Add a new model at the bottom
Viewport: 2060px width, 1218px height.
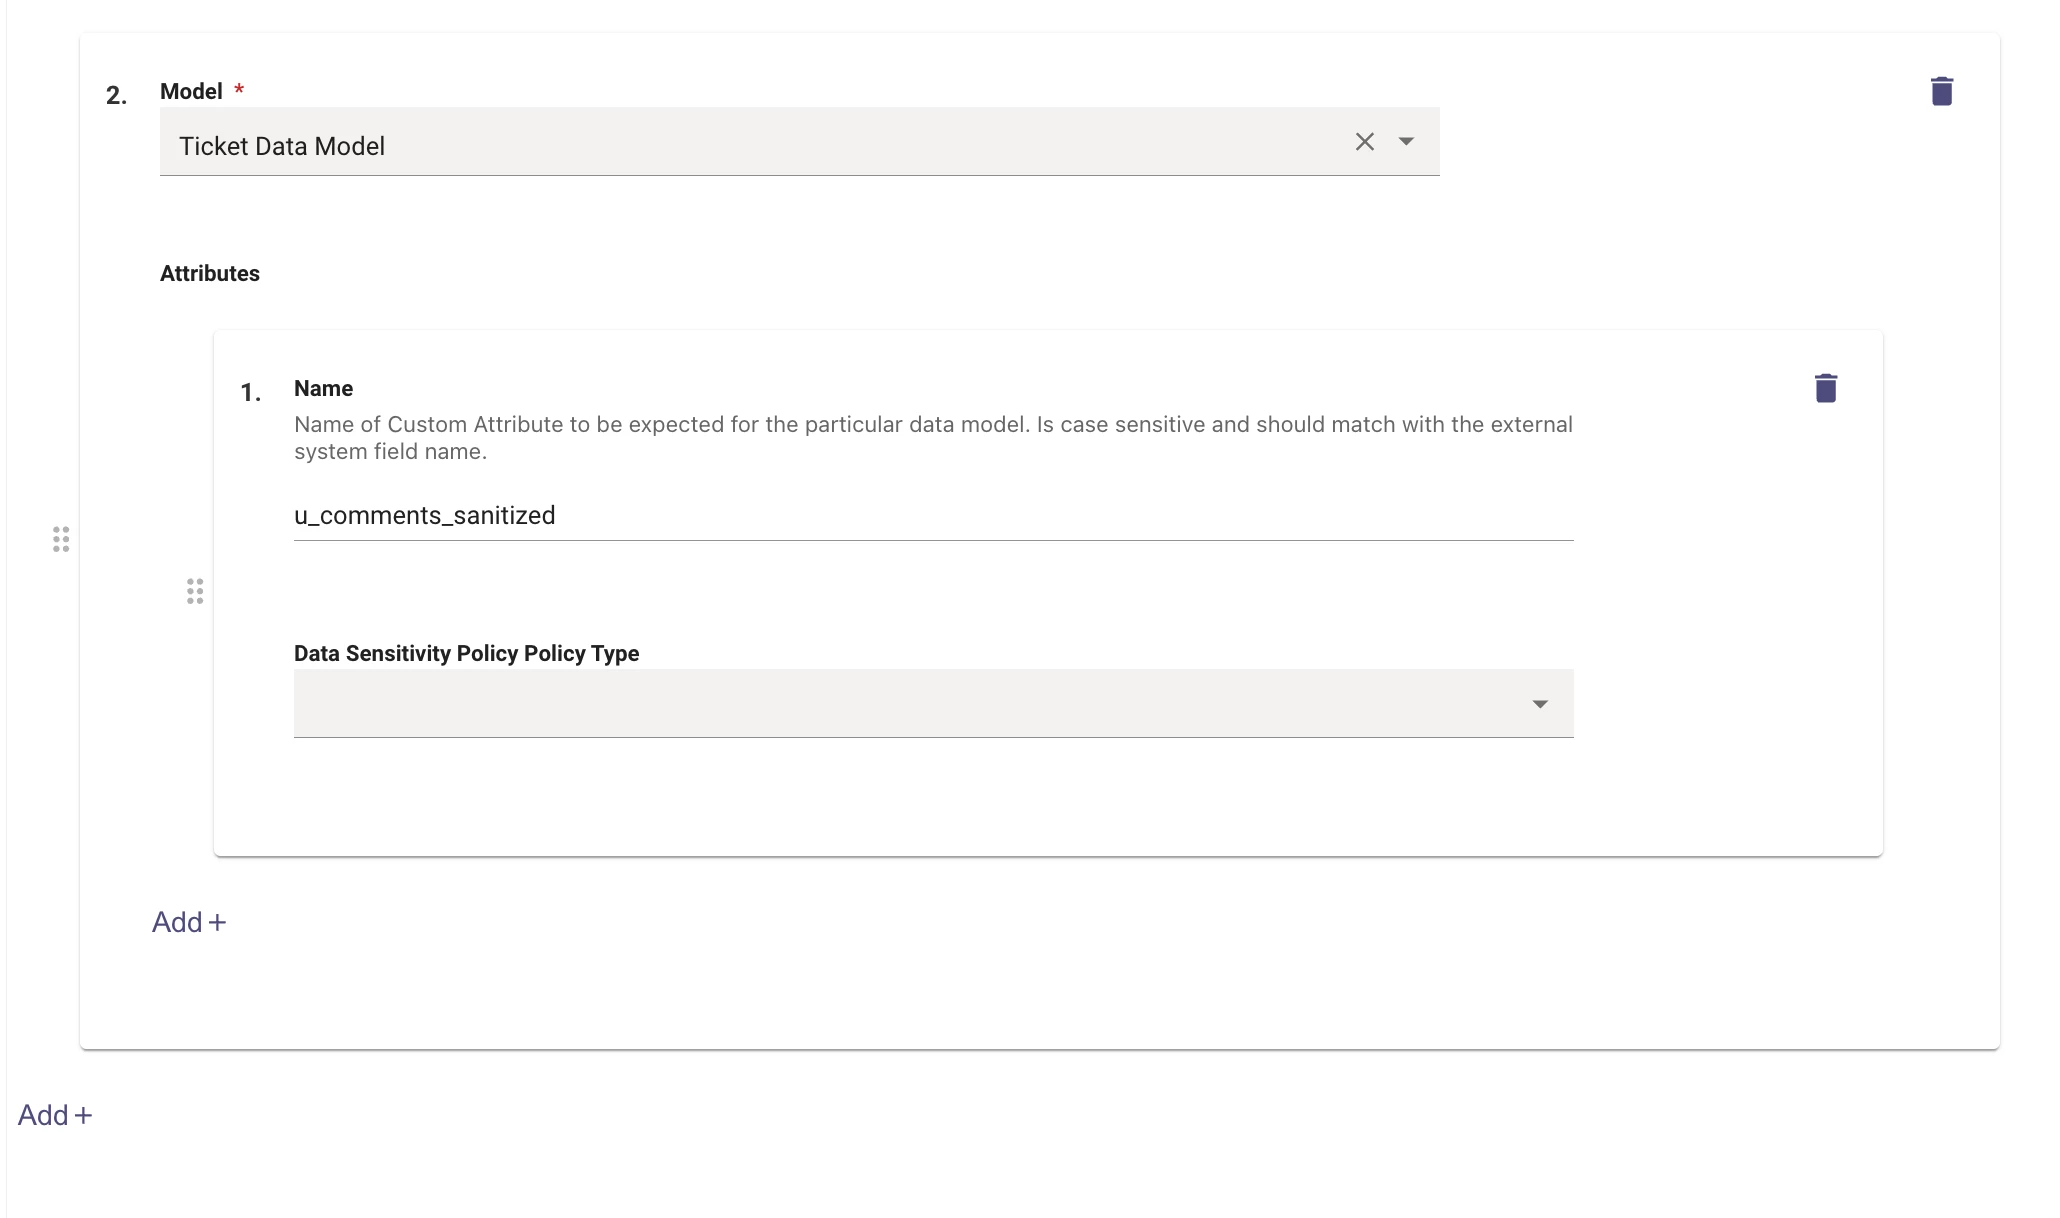pos(55,1115)
